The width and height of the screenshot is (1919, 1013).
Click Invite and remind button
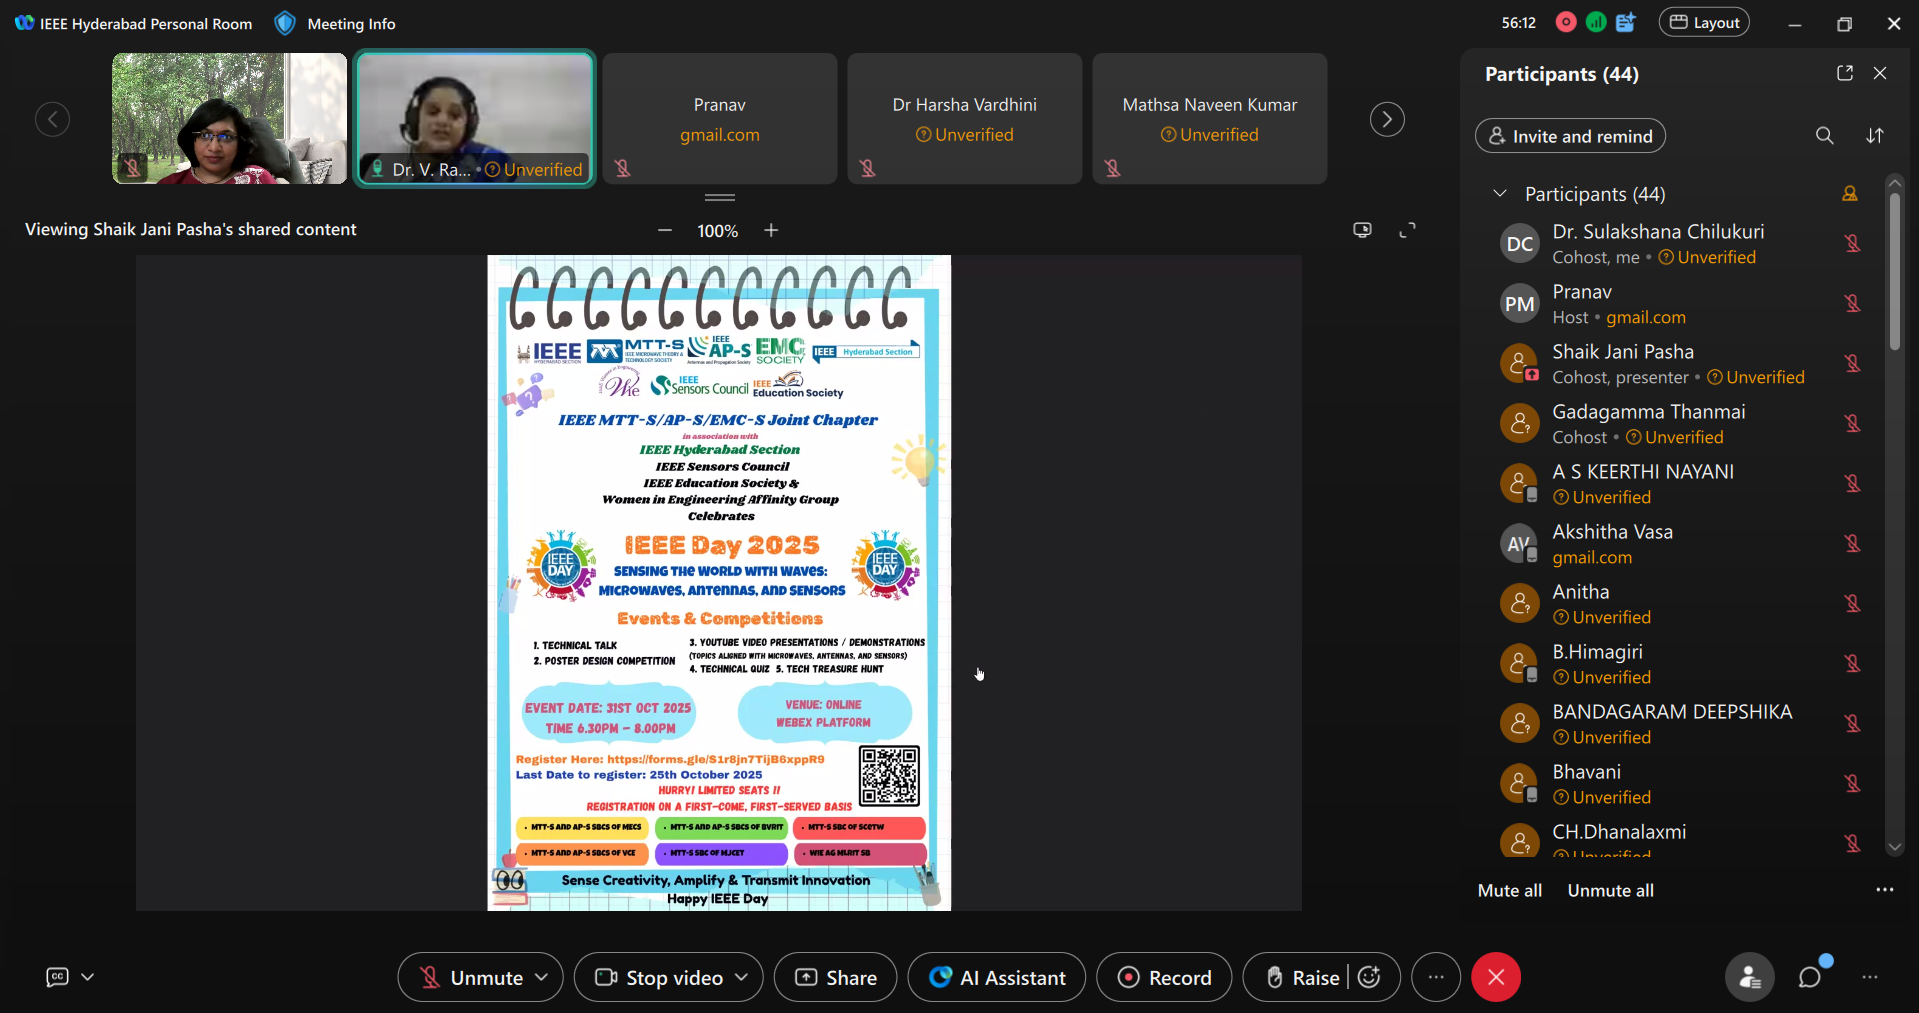(x=1570, y=136)
